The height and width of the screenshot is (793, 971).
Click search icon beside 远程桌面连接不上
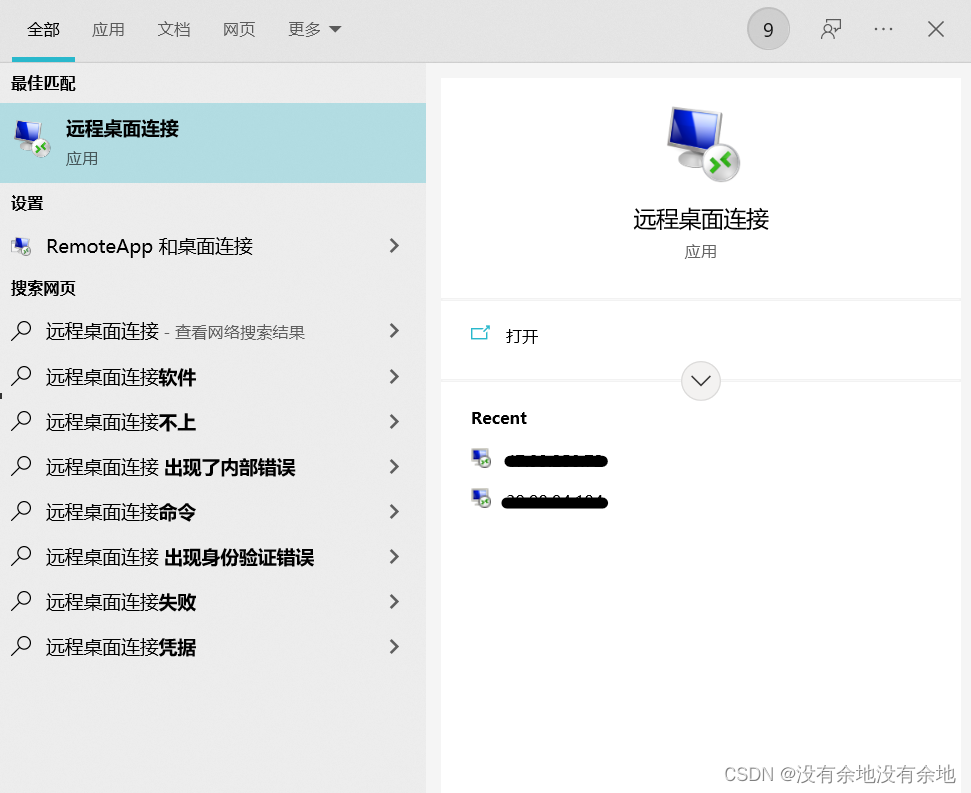point(21,422)
